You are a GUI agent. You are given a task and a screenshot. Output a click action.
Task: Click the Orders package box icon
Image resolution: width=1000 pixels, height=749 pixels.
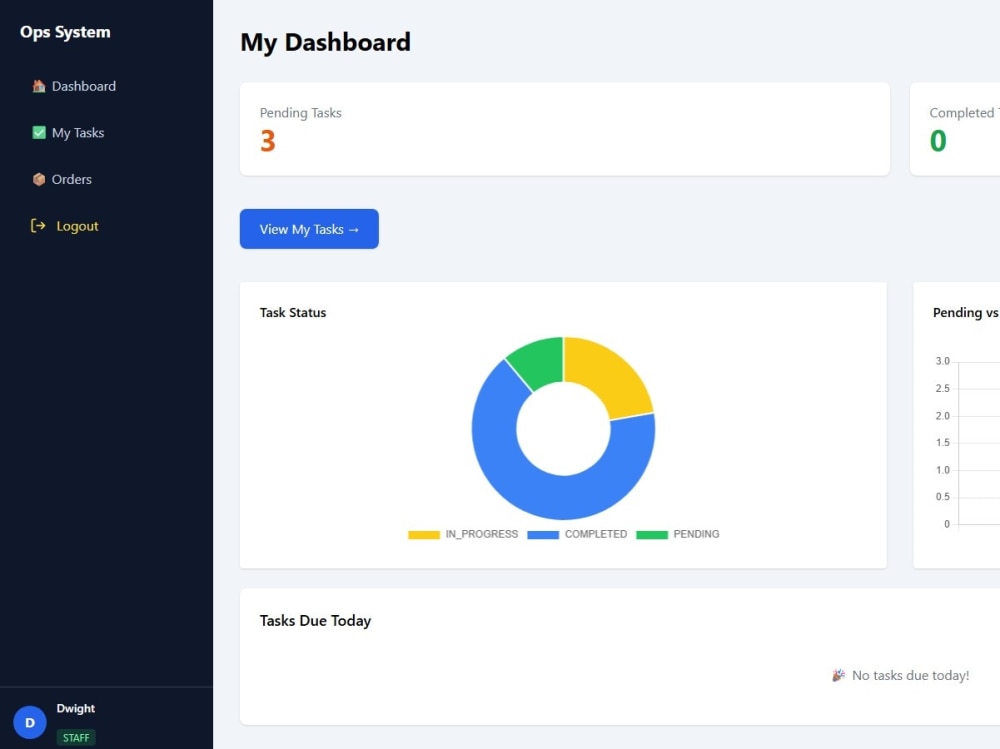pos(39,179)
